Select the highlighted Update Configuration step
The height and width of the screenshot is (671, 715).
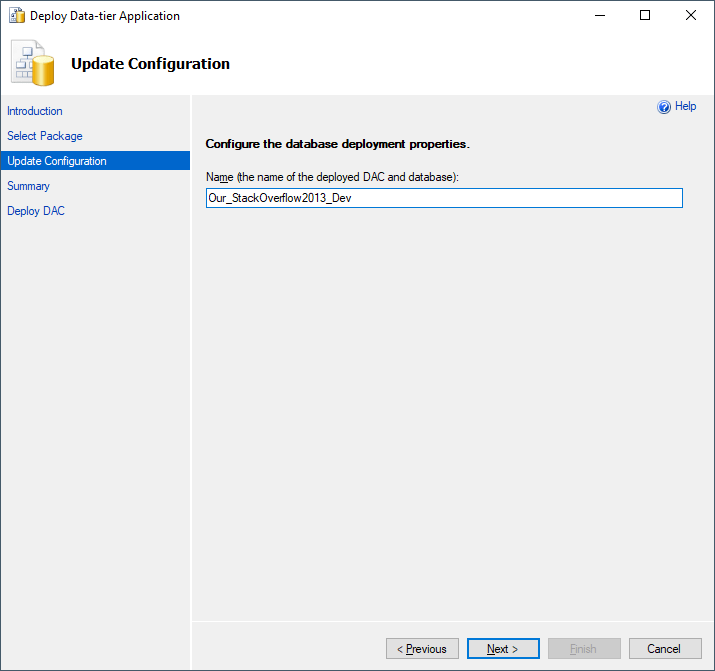point(57,161)
